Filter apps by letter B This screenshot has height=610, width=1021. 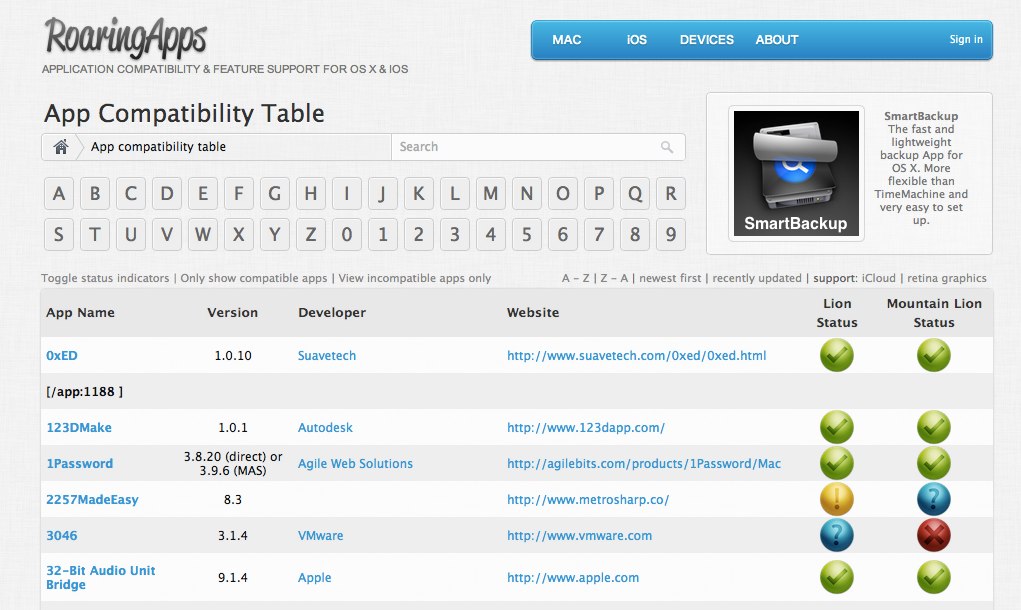click(95, 193)
